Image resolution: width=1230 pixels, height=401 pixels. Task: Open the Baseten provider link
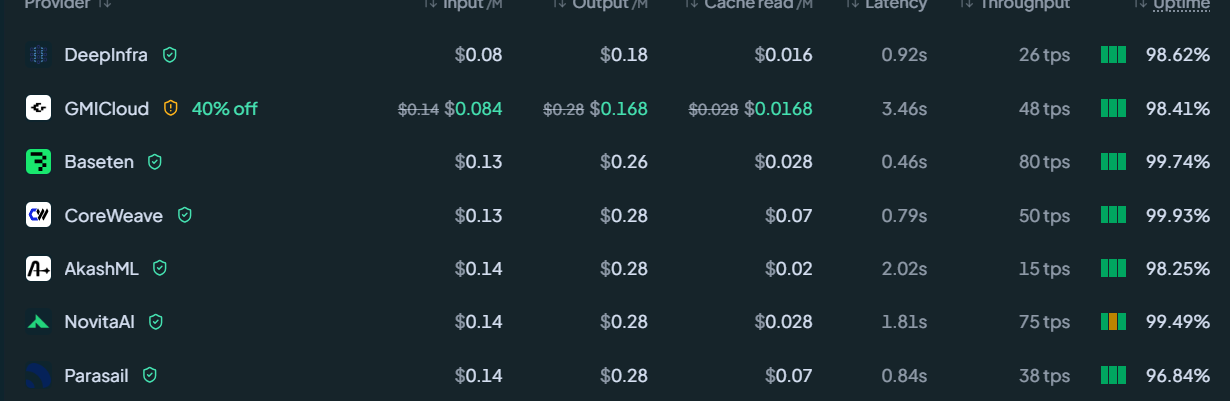(x=99, y=162)
